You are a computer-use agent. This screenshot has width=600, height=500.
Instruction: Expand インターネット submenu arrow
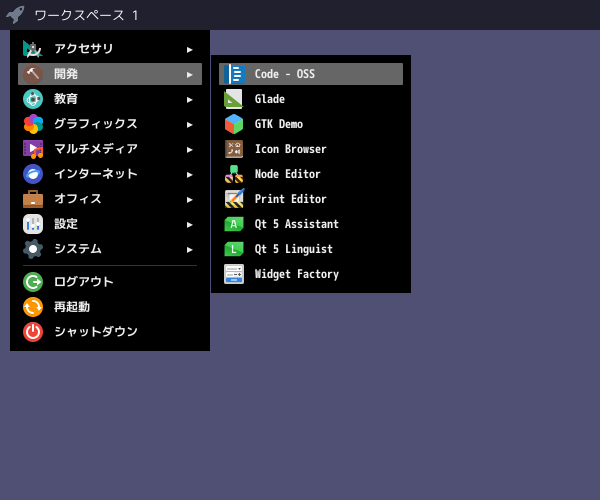pyautogui.click(x=189, y=175)
